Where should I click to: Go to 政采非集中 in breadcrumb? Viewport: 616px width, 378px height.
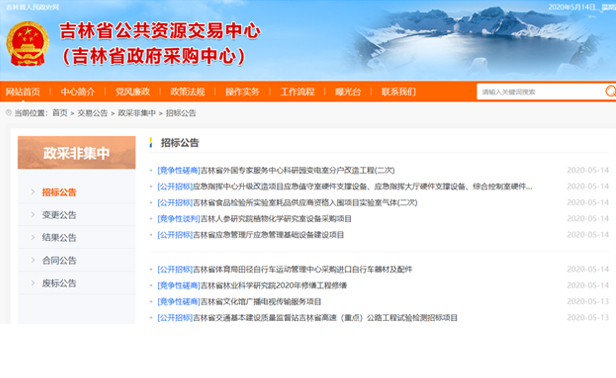point(137,113)
